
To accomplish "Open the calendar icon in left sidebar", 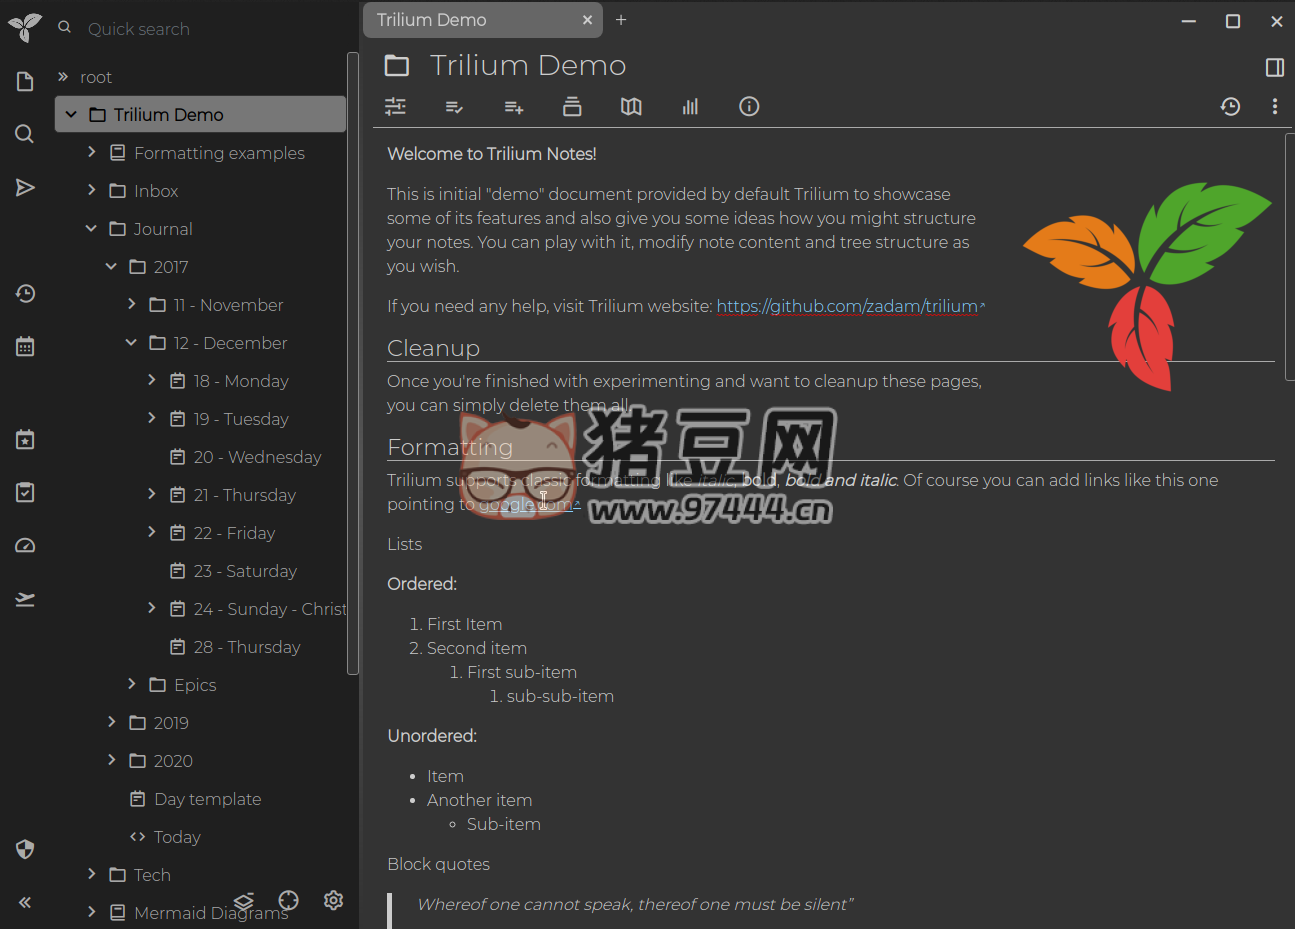I will pos(25,346).
